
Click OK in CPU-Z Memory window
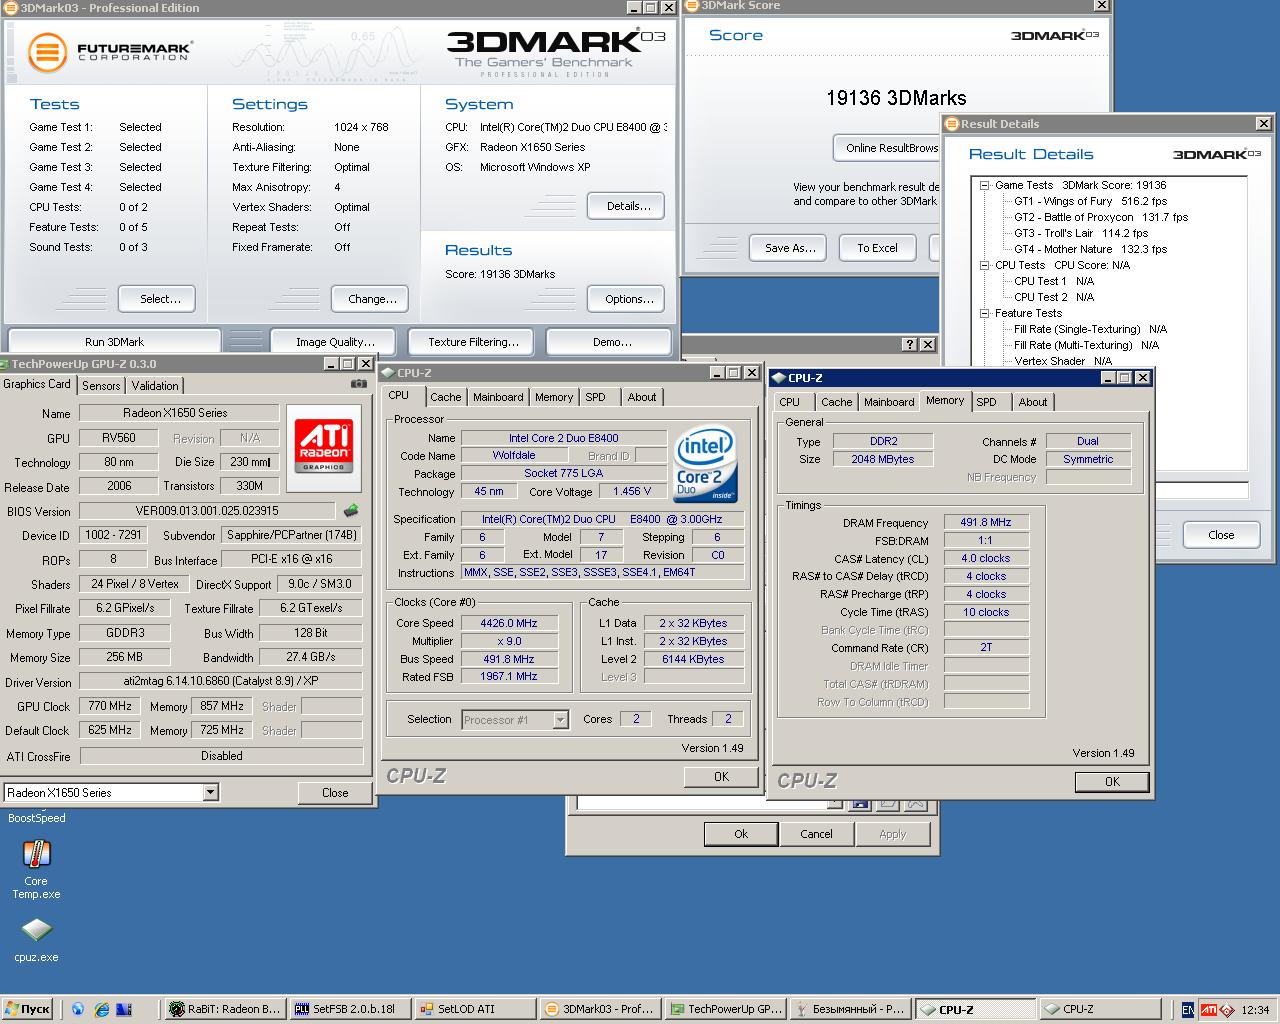[x=1112, y=782]
